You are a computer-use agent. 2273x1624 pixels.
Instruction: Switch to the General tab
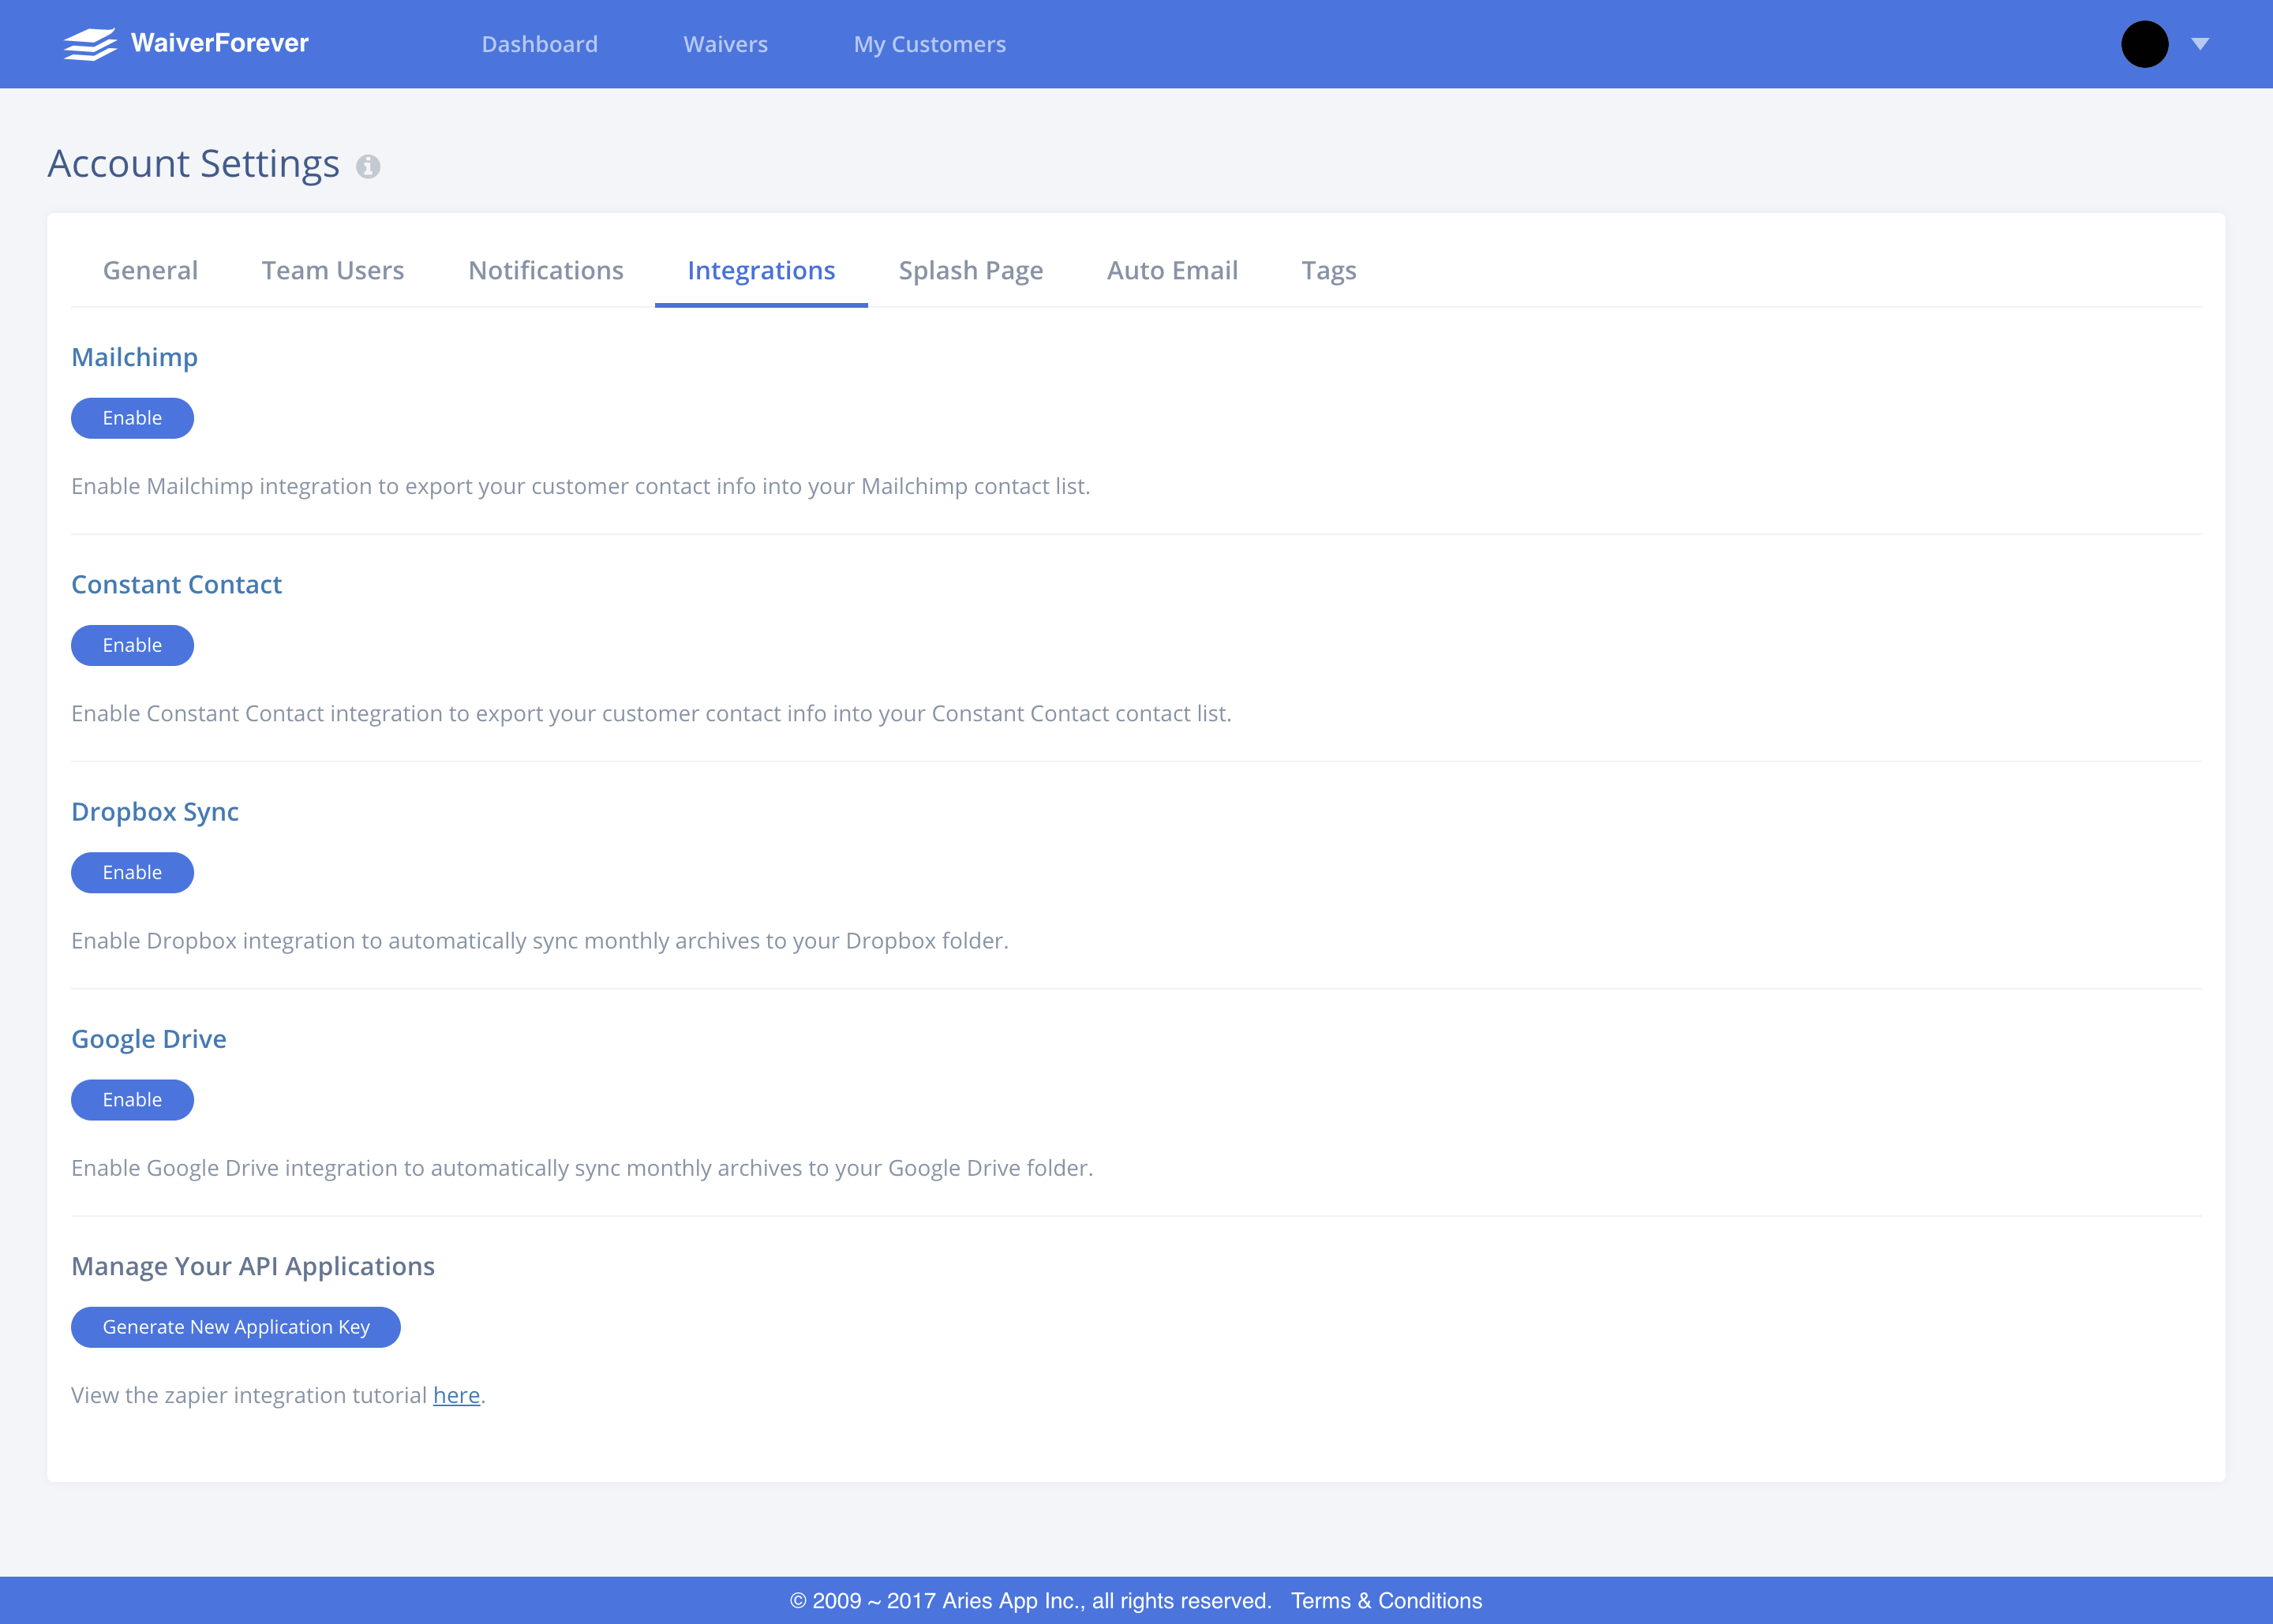point(150,270)
